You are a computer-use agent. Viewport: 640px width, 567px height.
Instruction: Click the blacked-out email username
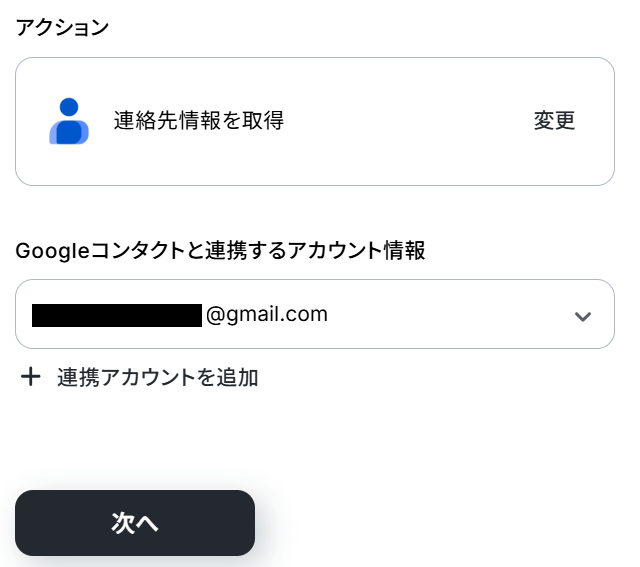pyautogui.click(x=117, y=315)
